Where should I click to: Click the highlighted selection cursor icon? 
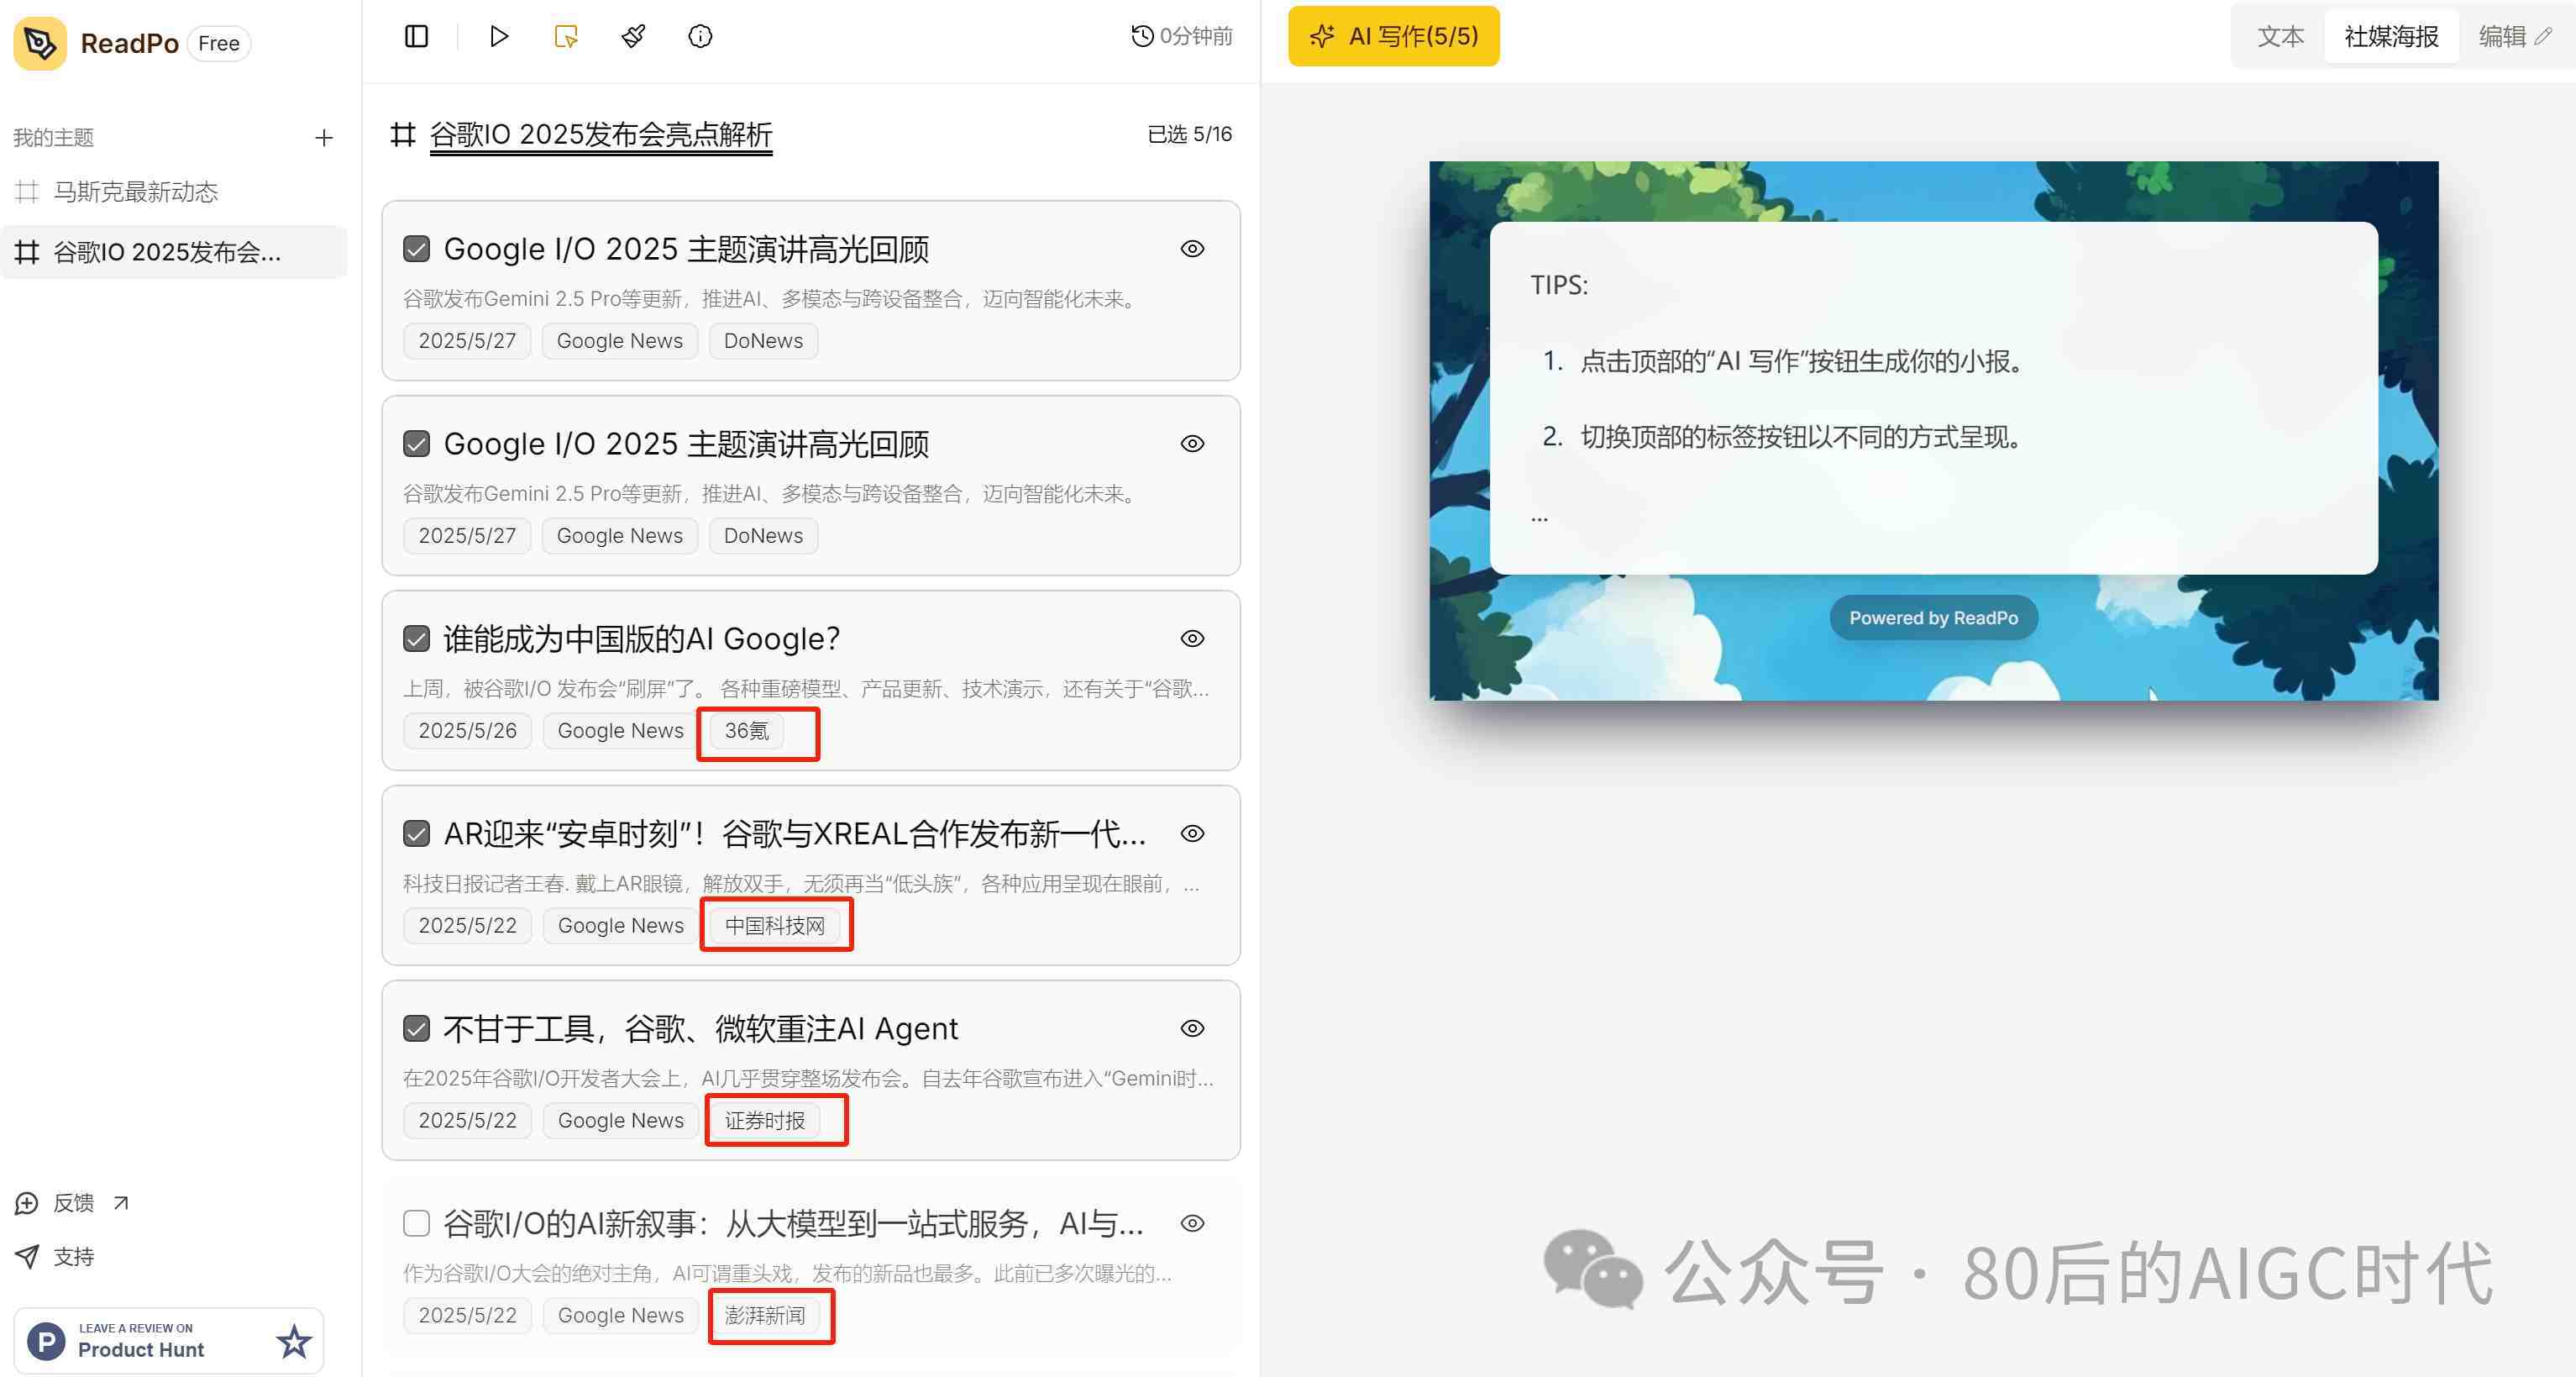[566, 37]
